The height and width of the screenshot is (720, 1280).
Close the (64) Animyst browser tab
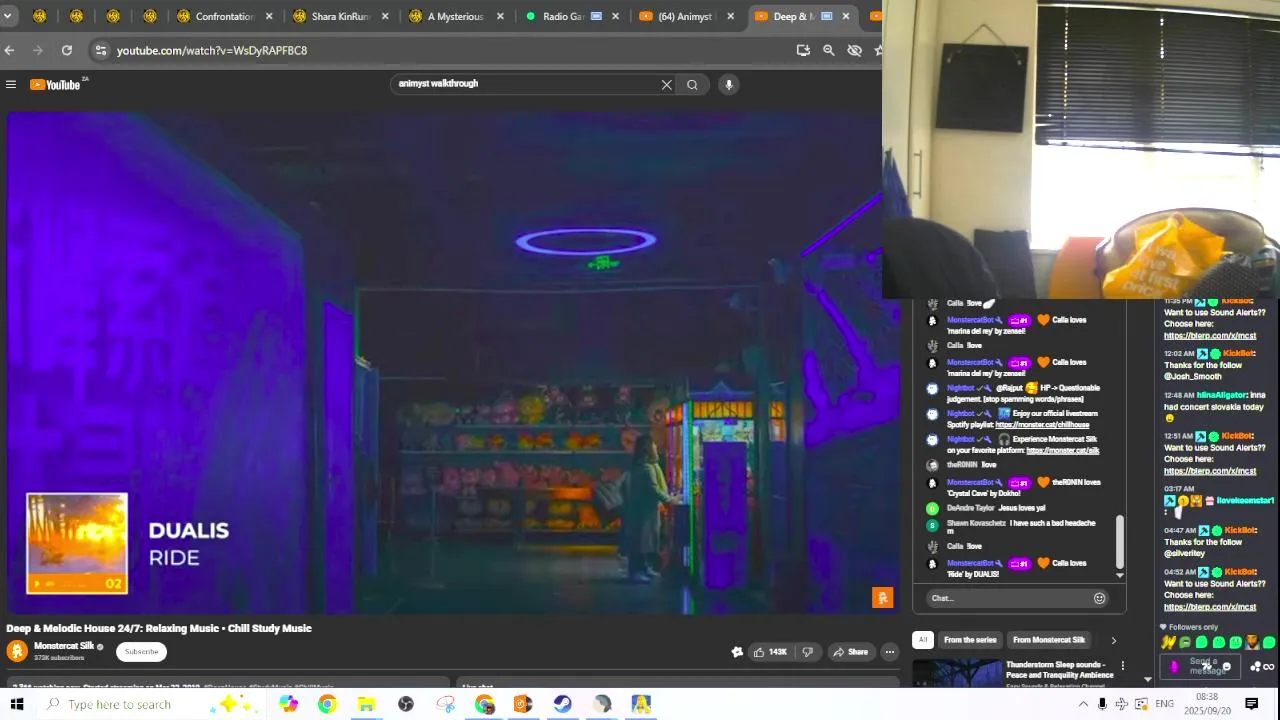point(730,16)
